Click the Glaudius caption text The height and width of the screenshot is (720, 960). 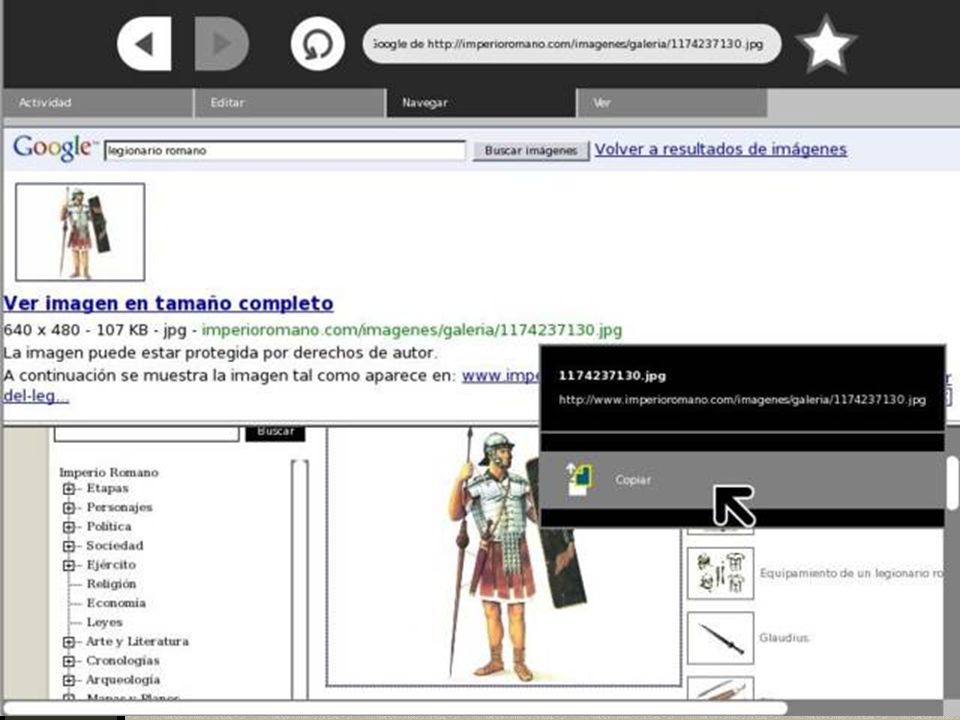click(785, 638)
